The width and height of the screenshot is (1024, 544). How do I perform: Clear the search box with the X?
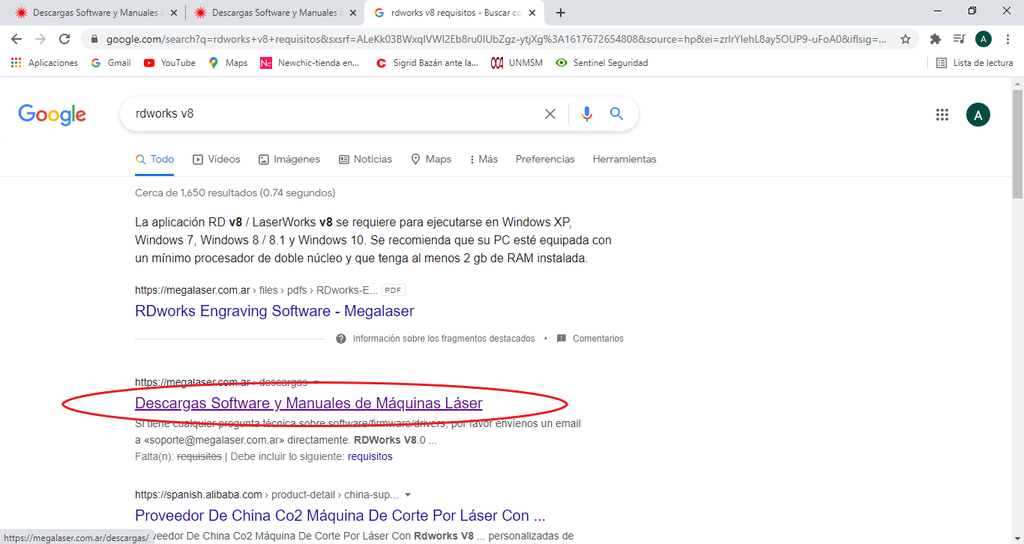pyautogui.click(x=550, y=114)
